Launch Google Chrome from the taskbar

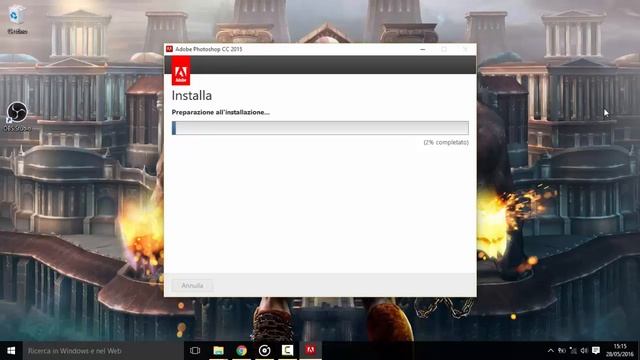241,351
